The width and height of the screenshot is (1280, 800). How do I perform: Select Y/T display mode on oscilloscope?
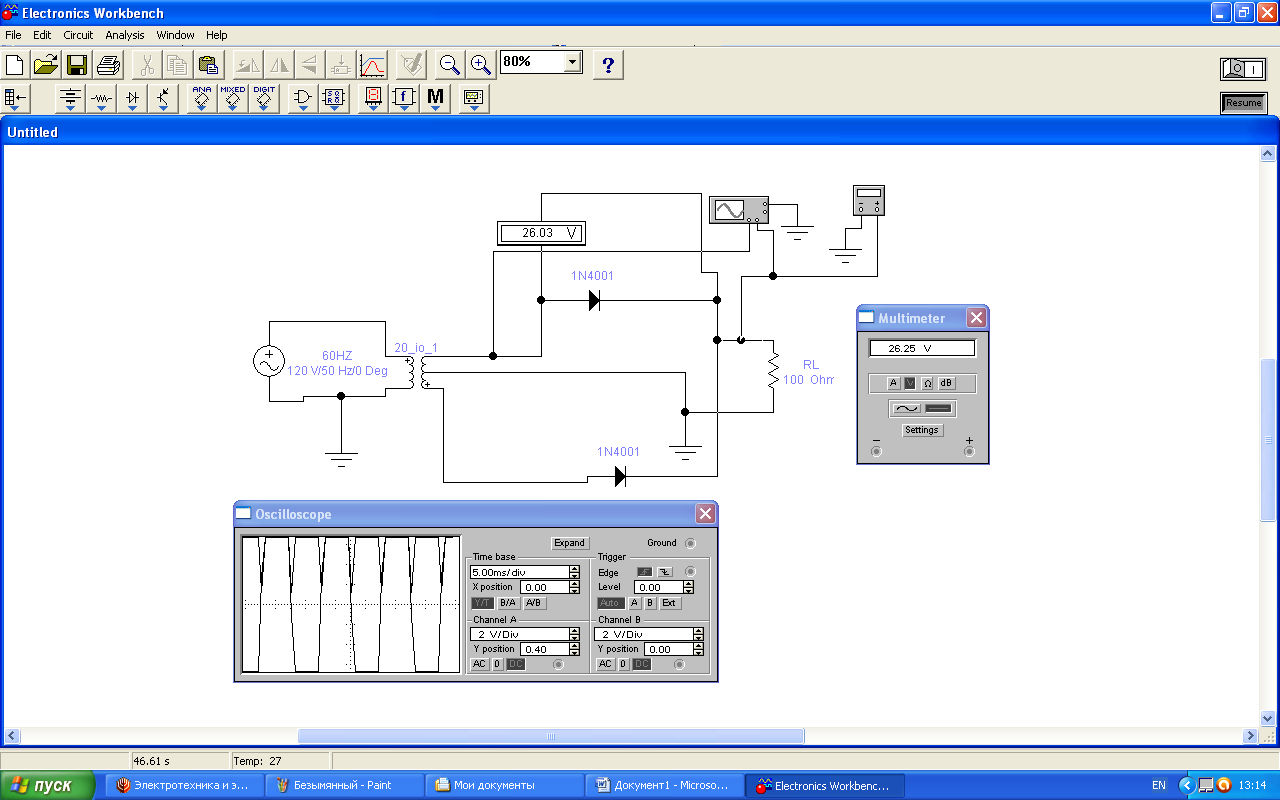482,603
